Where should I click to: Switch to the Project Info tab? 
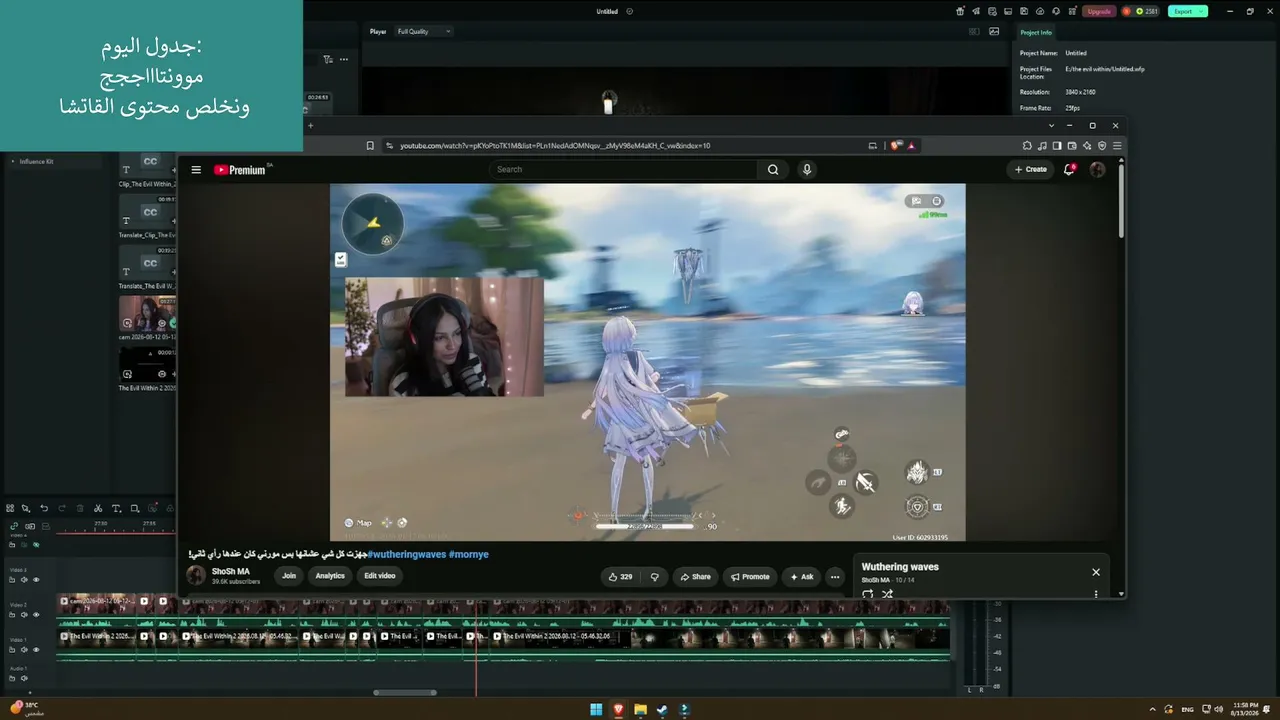pos(1036,33)
